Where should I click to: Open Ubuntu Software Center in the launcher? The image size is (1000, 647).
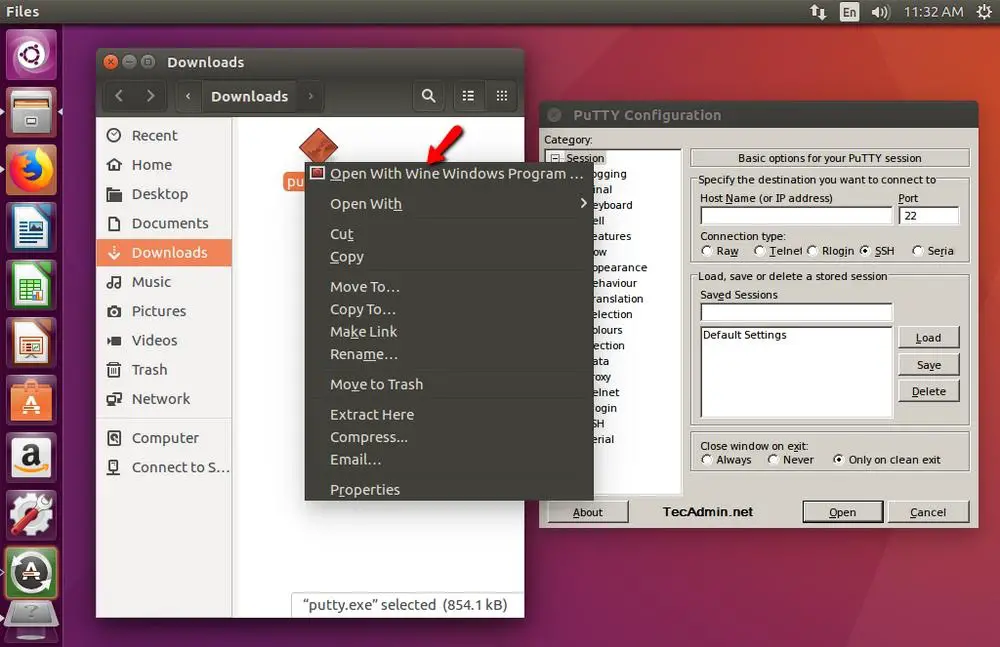tap(33, 401)
